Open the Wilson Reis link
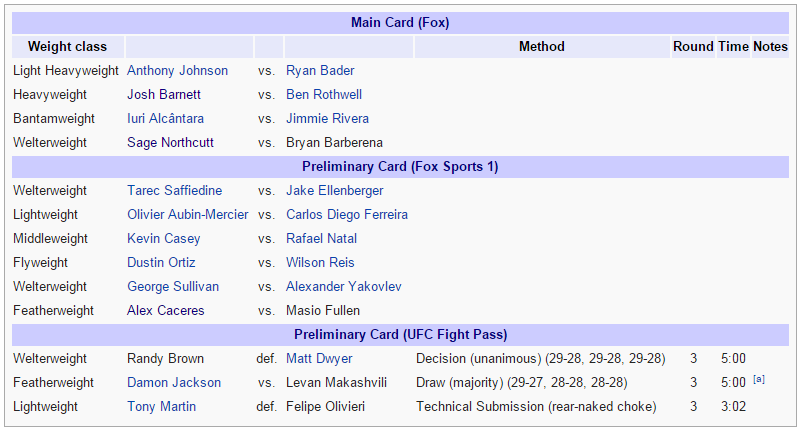 click(320, 263)
